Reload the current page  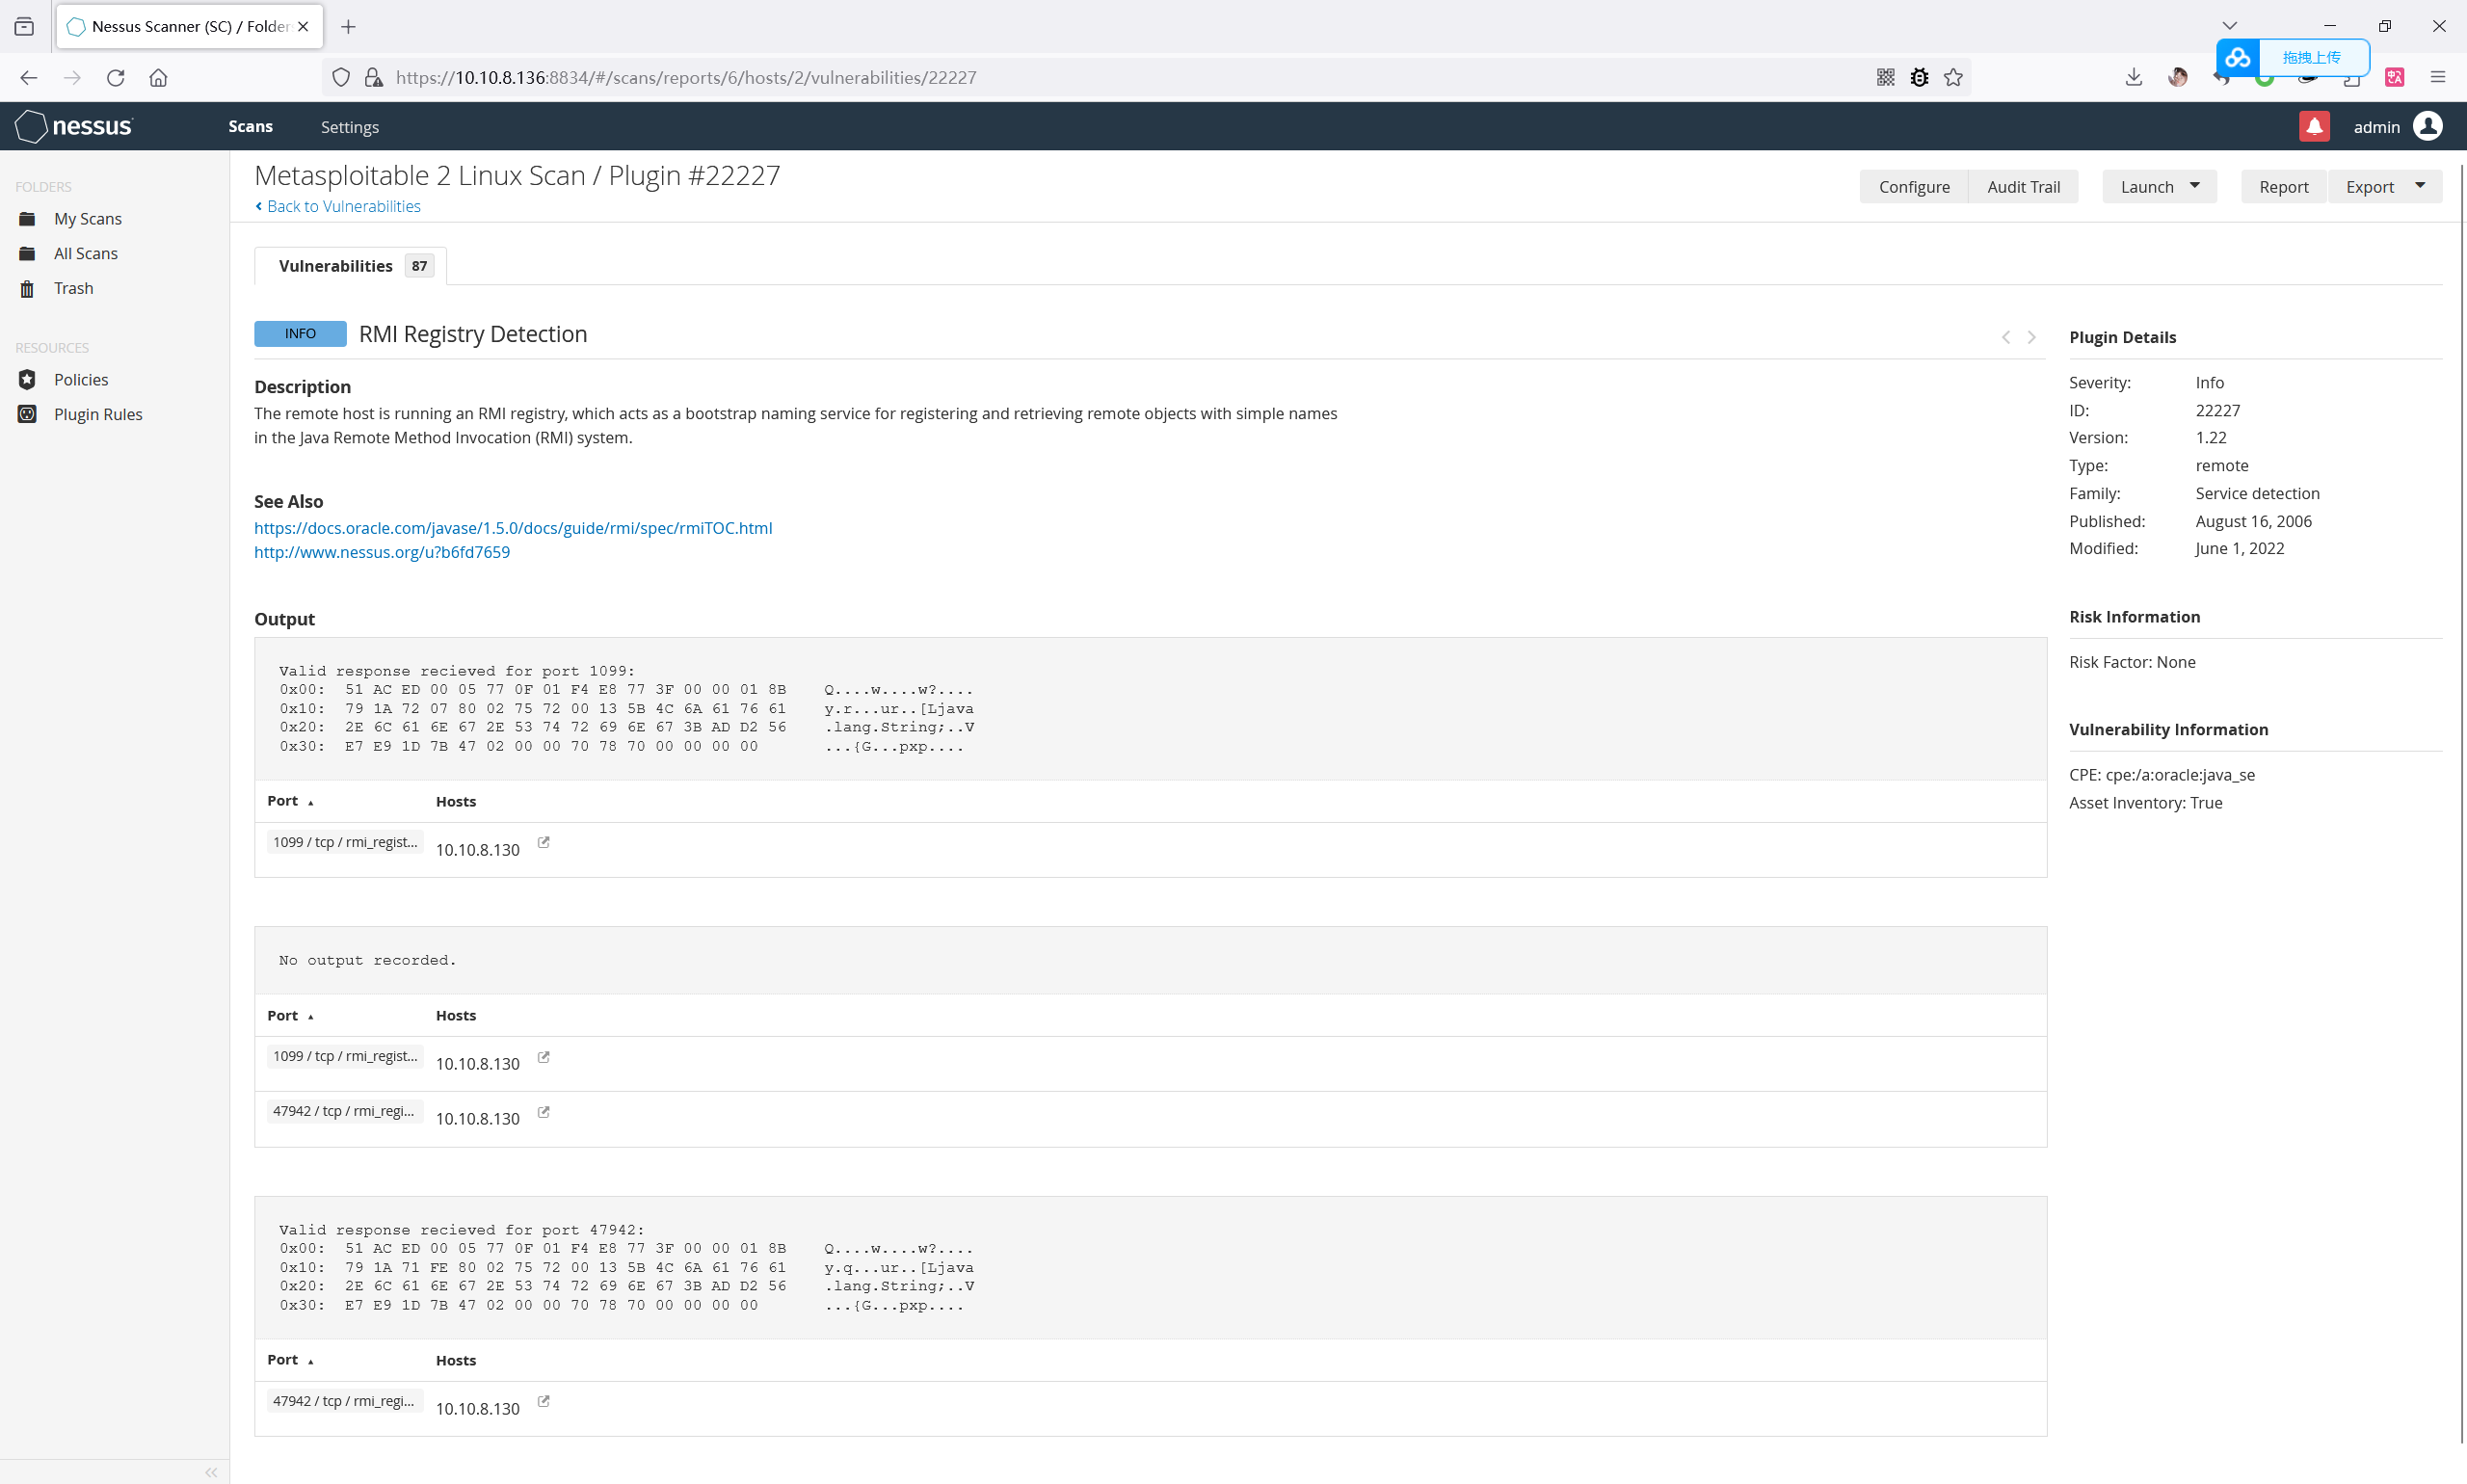pyautogui.click(x=115, y=77)
